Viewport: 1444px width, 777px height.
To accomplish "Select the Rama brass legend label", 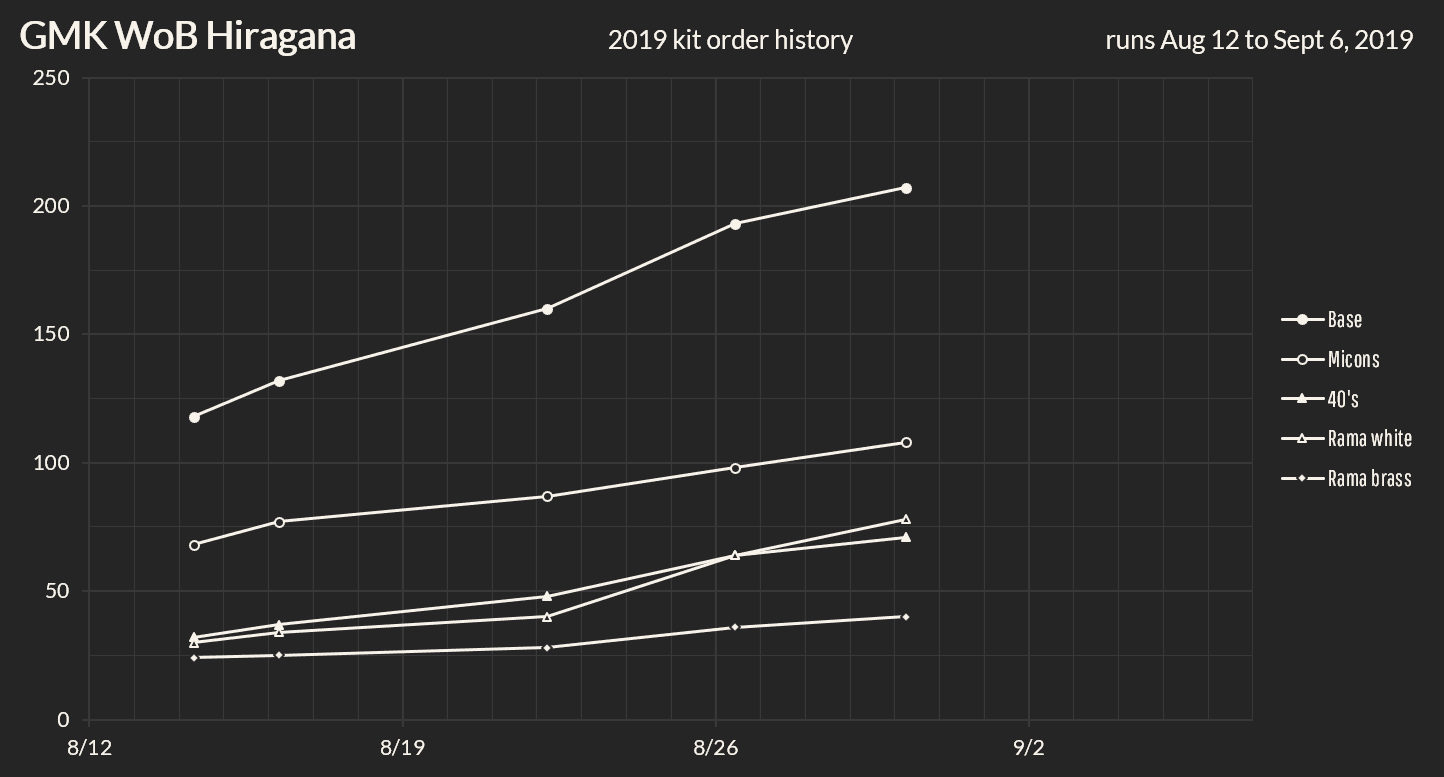I will coord(1369,478).
